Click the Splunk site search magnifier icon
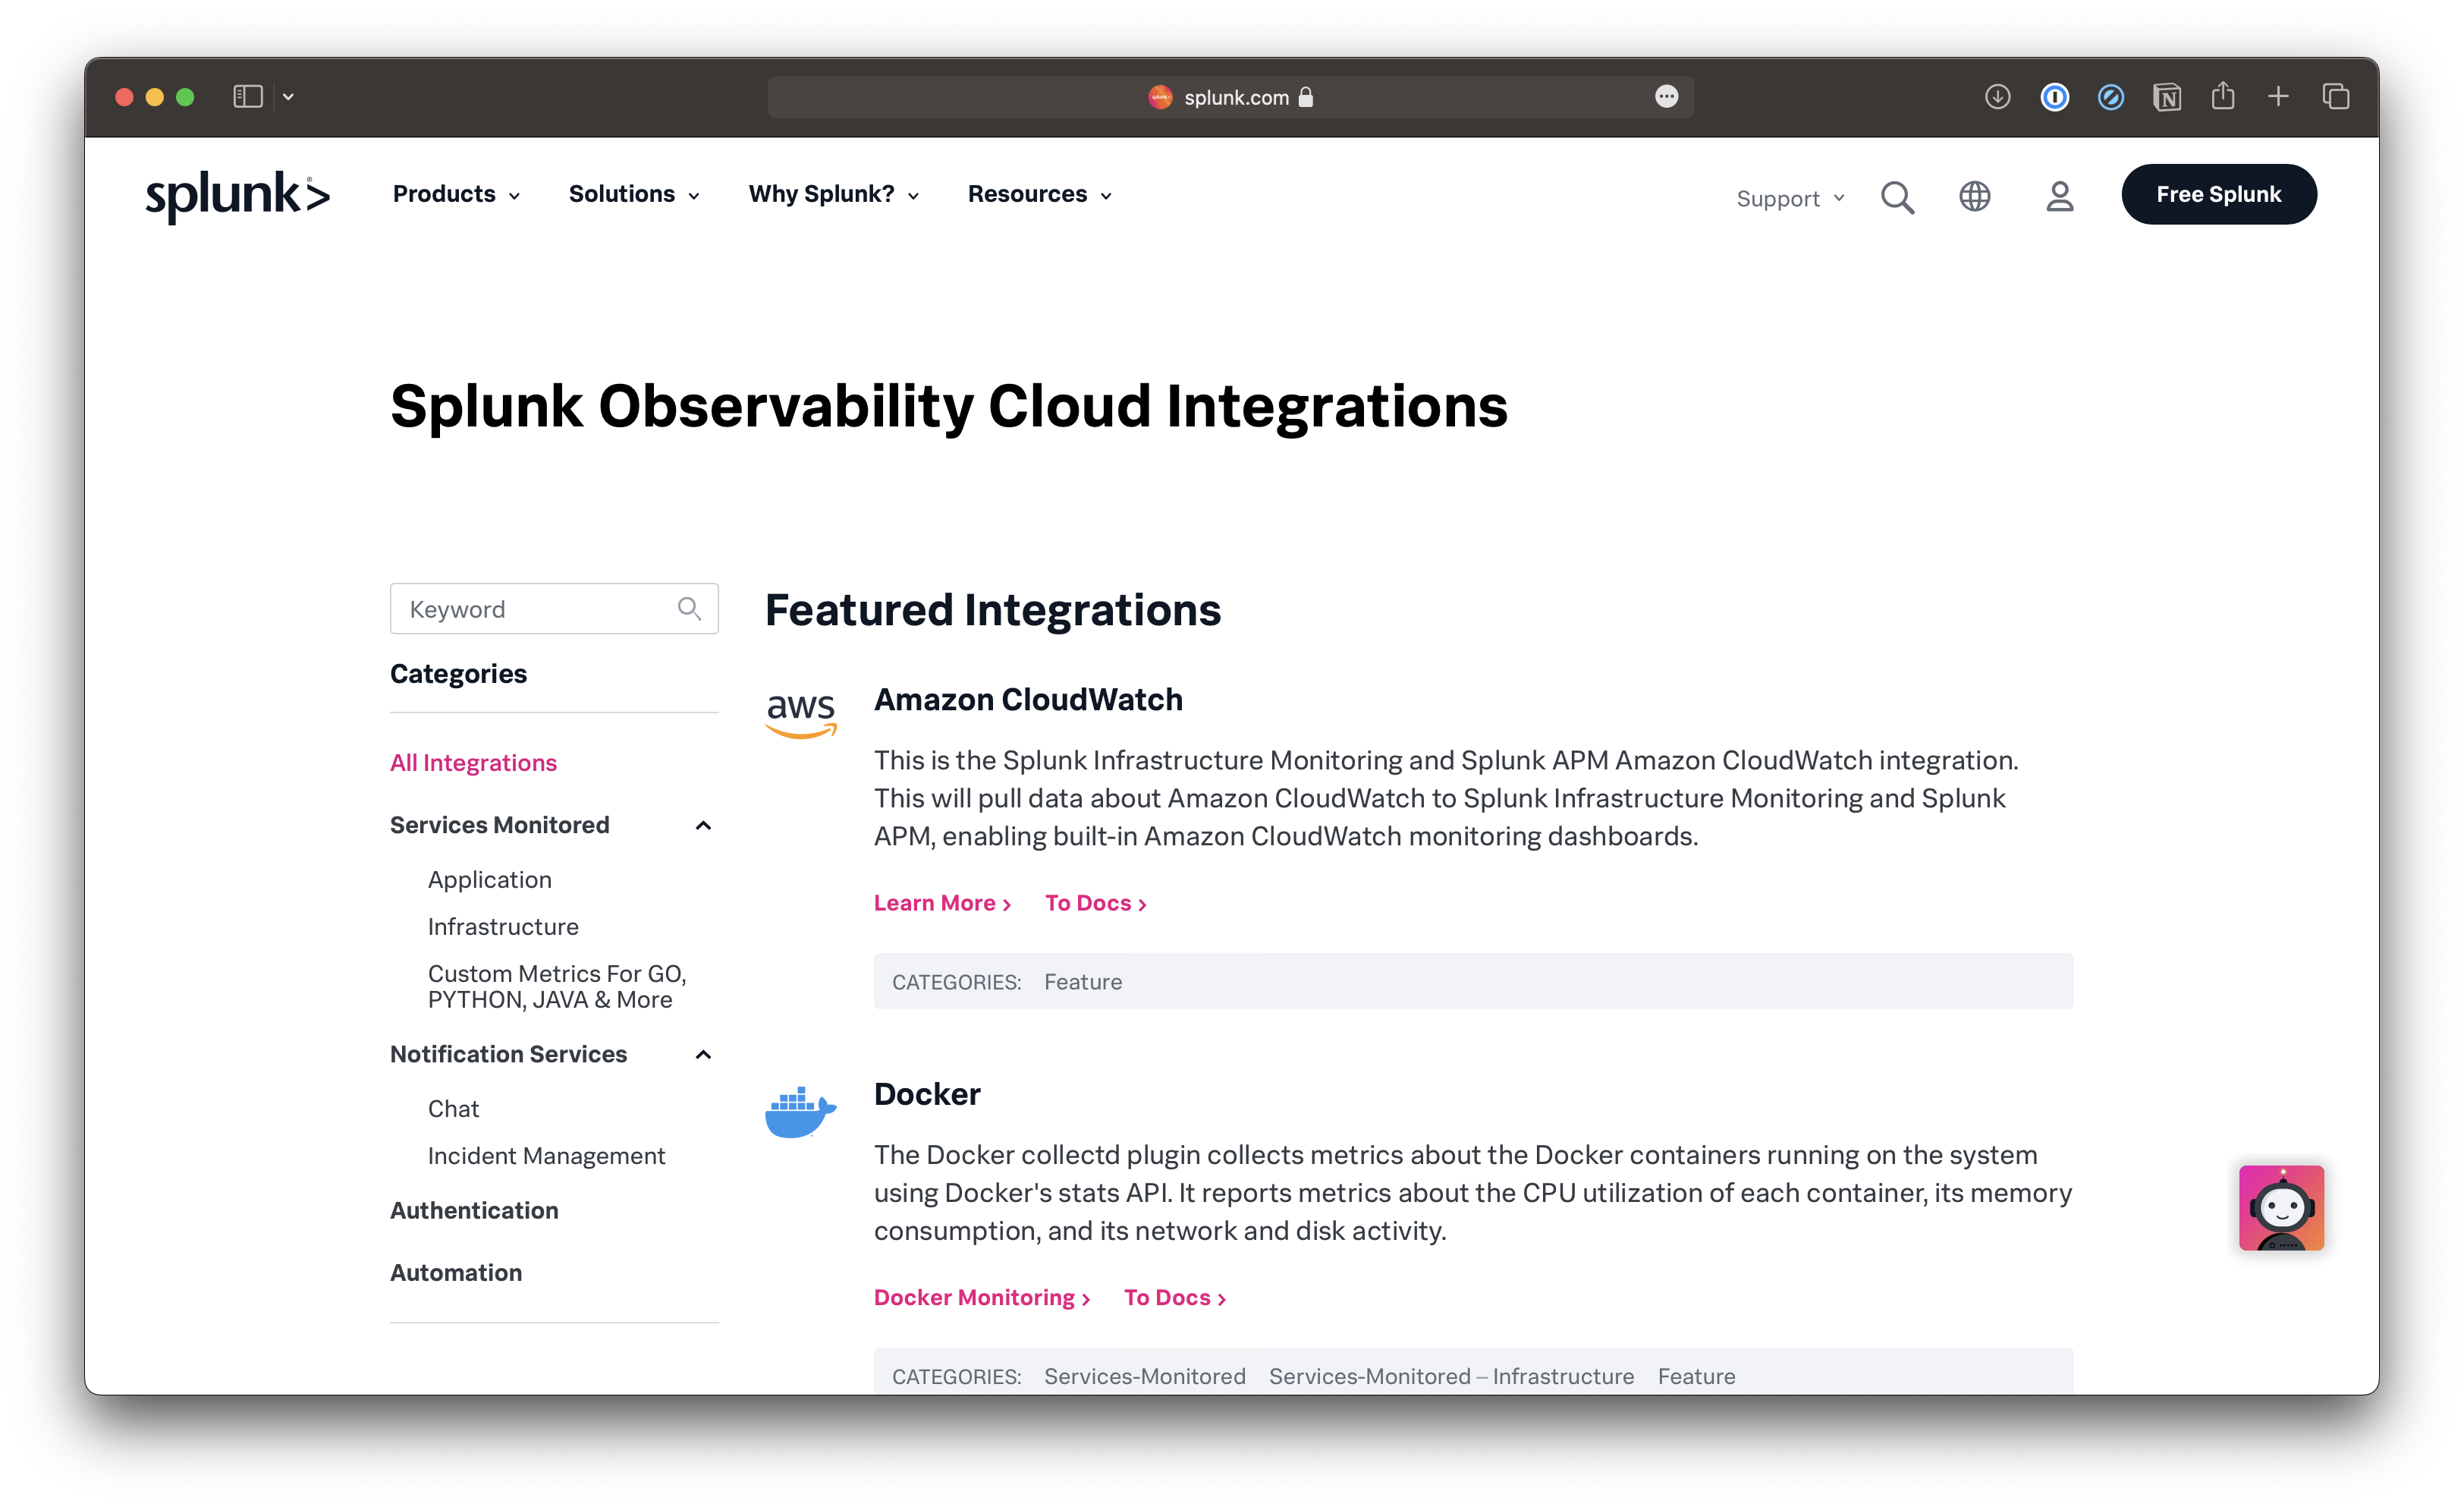 (x=1897, y=197)
